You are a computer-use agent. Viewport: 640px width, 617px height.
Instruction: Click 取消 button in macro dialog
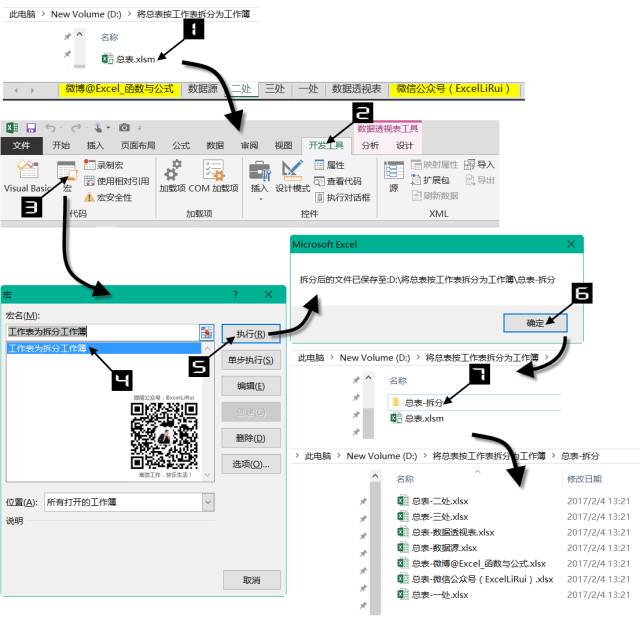click(251, 580)
